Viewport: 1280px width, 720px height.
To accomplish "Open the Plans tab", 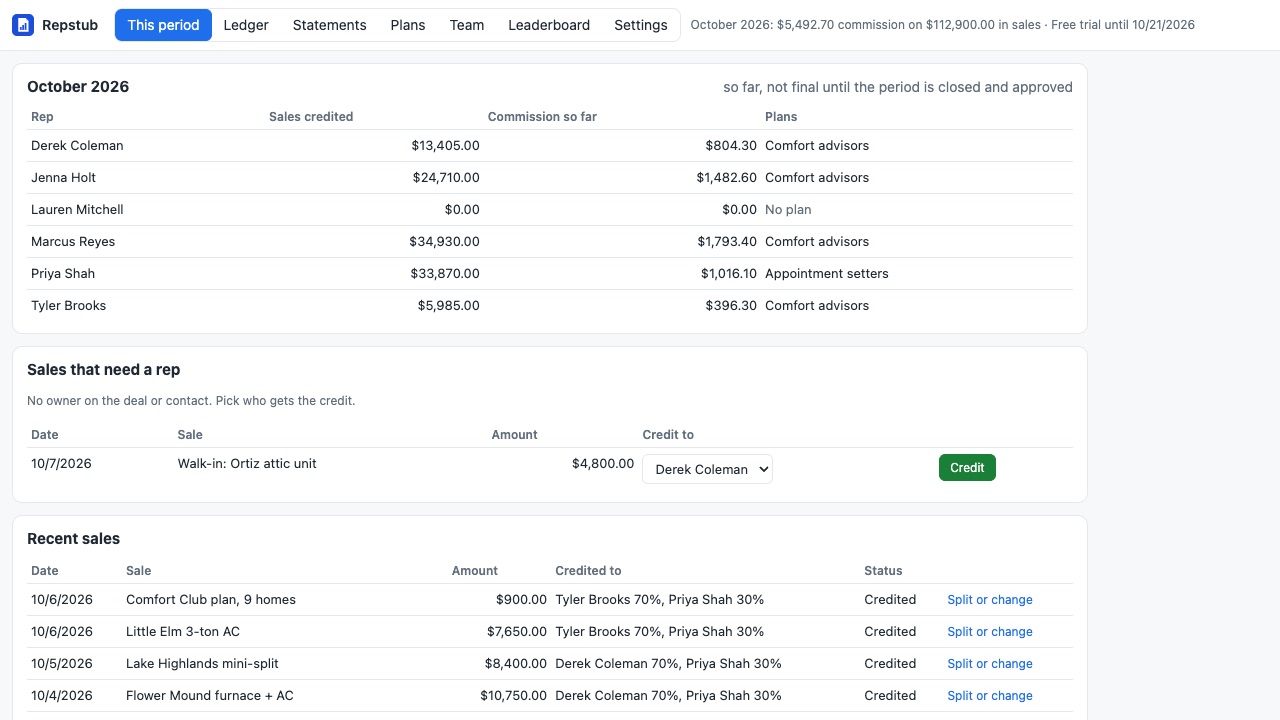I will (x=408, y=25).
